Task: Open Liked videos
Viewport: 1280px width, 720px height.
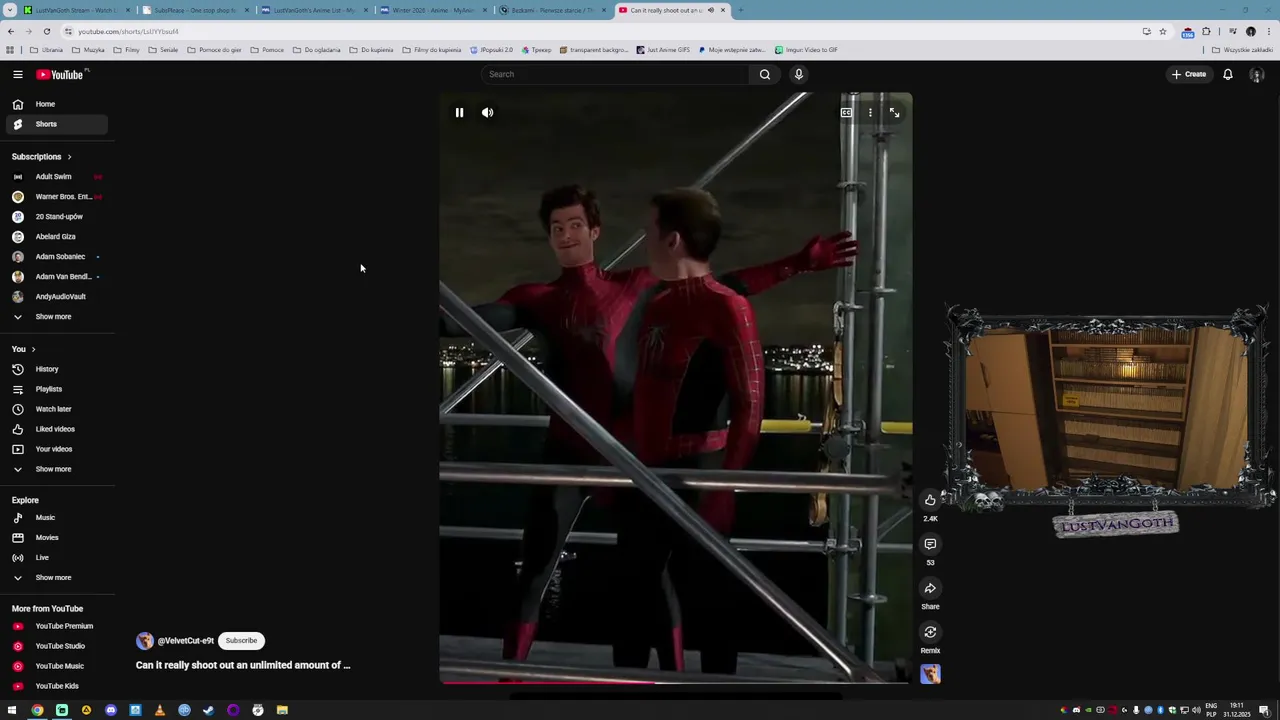Action: click(55, 429)
